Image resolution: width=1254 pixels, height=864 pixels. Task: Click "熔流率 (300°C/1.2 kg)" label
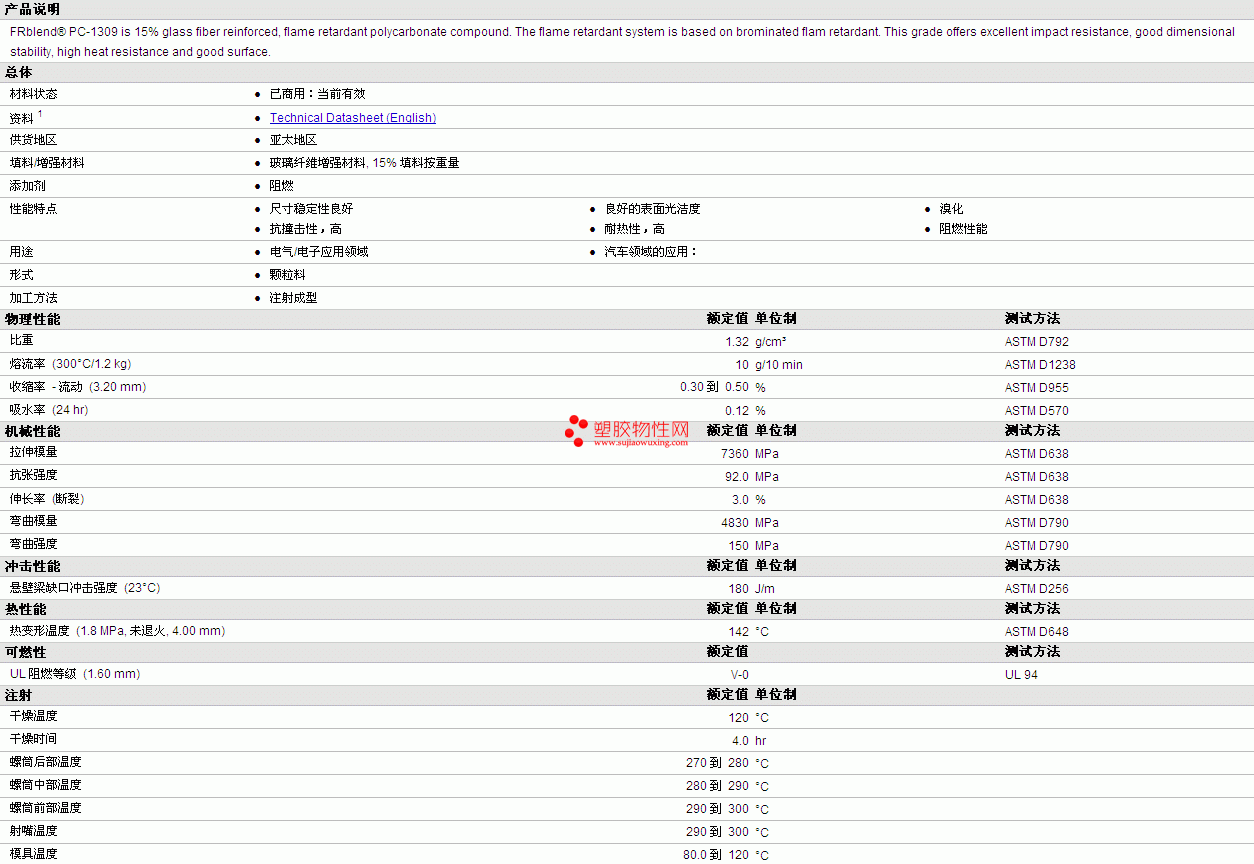[x=70, y=364]
